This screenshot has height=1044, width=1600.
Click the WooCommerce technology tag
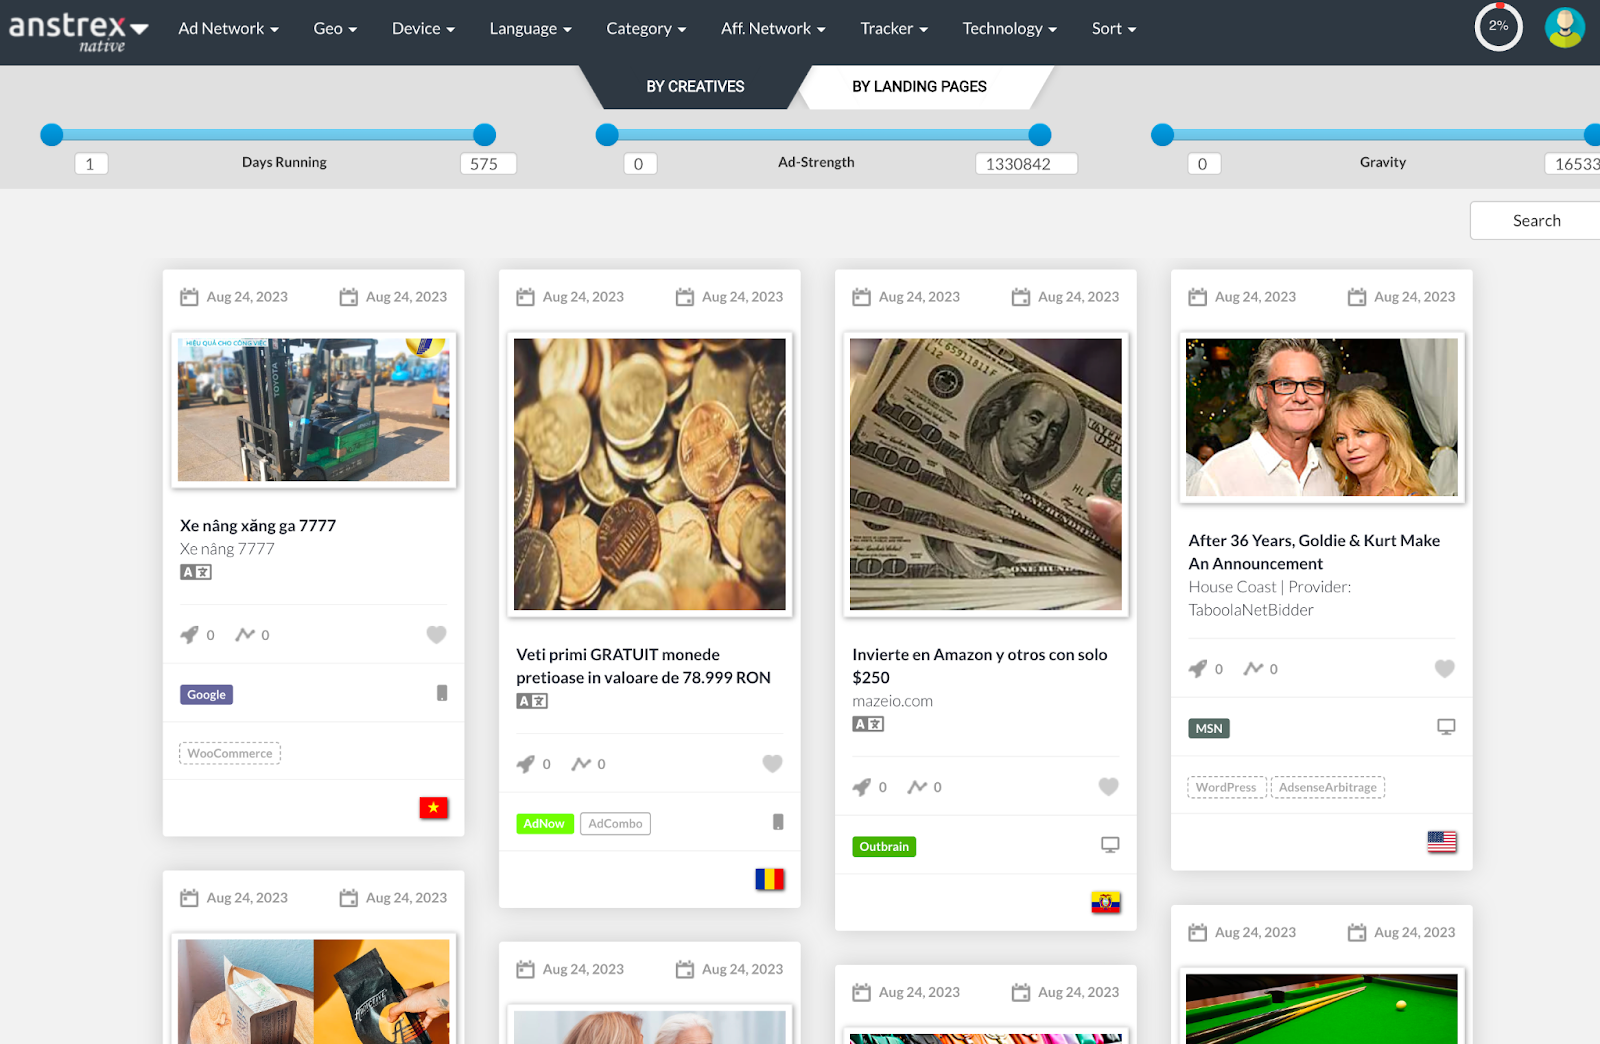pyautogui.click(x=230, y=753)
